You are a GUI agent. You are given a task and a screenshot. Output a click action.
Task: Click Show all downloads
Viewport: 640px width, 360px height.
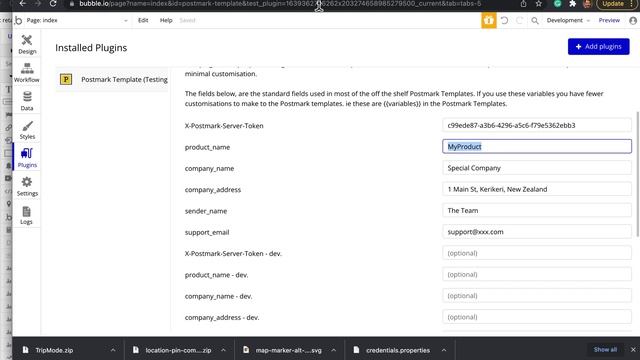pos(605,349)
